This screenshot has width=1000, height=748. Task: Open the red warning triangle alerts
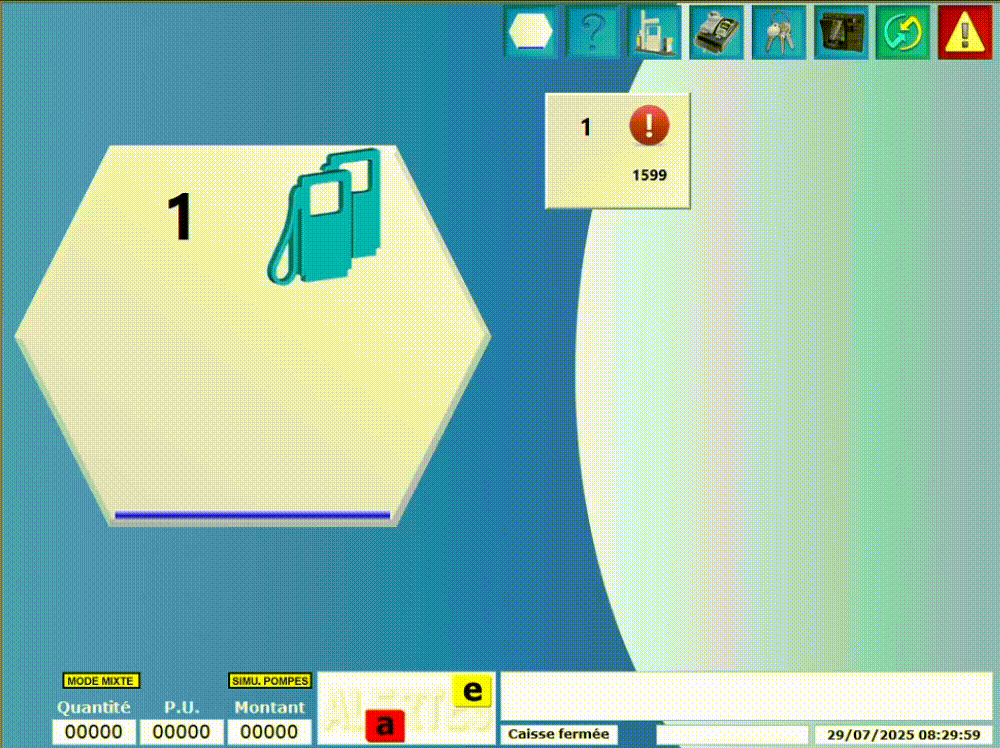click(965, 32)
